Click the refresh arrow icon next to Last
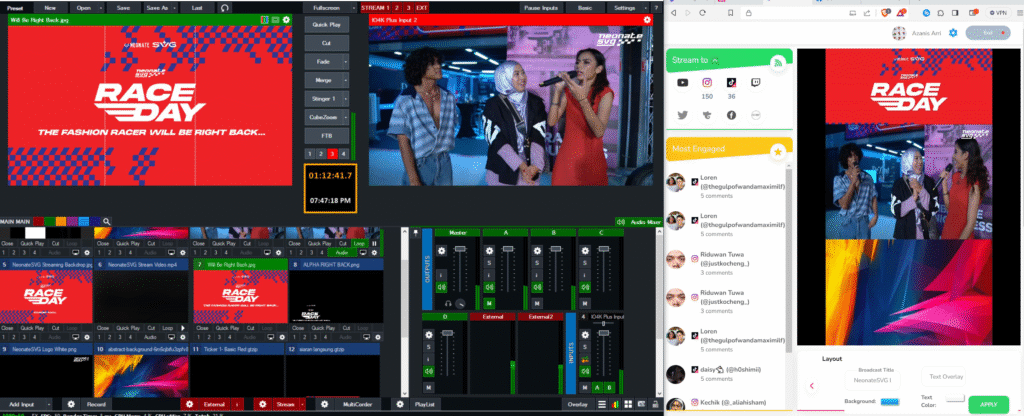The width and height of the screenshot is (1024, 416). tap(224, 7)
